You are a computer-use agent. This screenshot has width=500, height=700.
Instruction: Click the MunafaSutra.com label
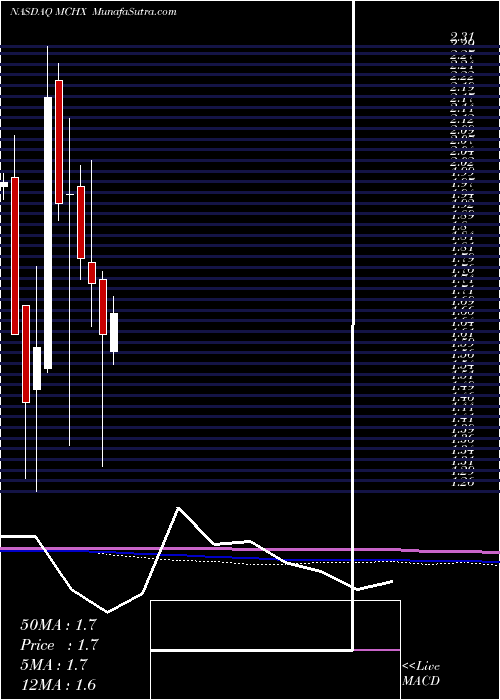pyautogui.click(x=135, y=12)
